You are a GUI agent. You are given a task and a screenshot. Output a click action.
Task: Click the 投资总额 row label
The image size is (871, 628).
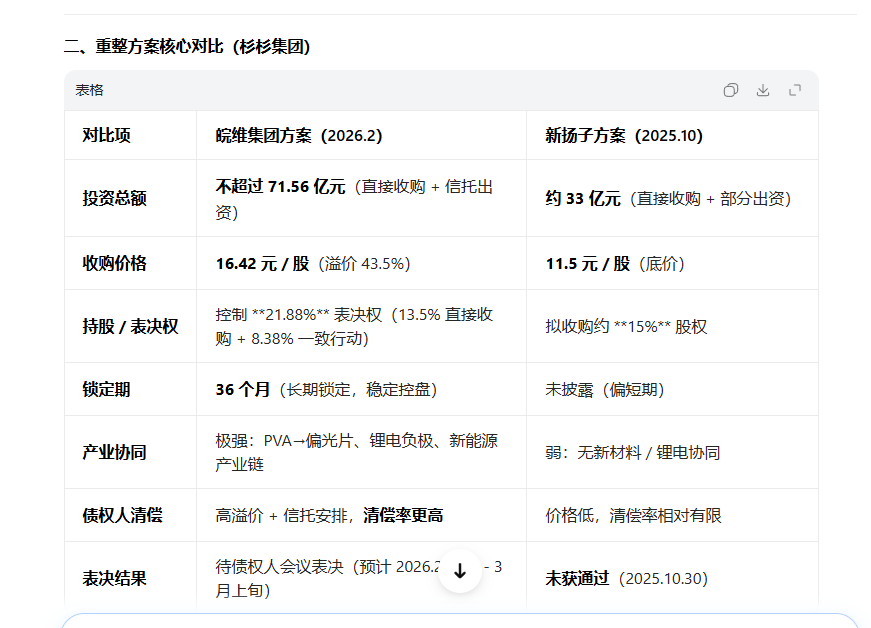click(x=114, y=198)
